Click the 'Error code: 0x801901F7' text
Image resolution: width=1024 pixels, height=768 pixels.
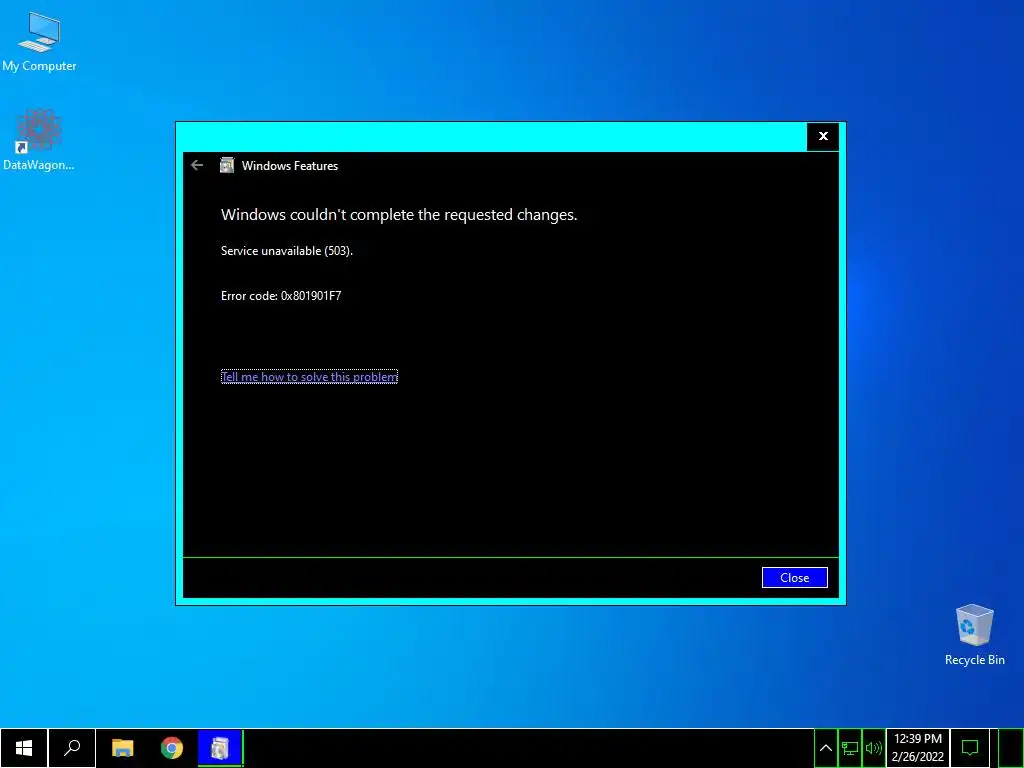(x=281, y=296)
